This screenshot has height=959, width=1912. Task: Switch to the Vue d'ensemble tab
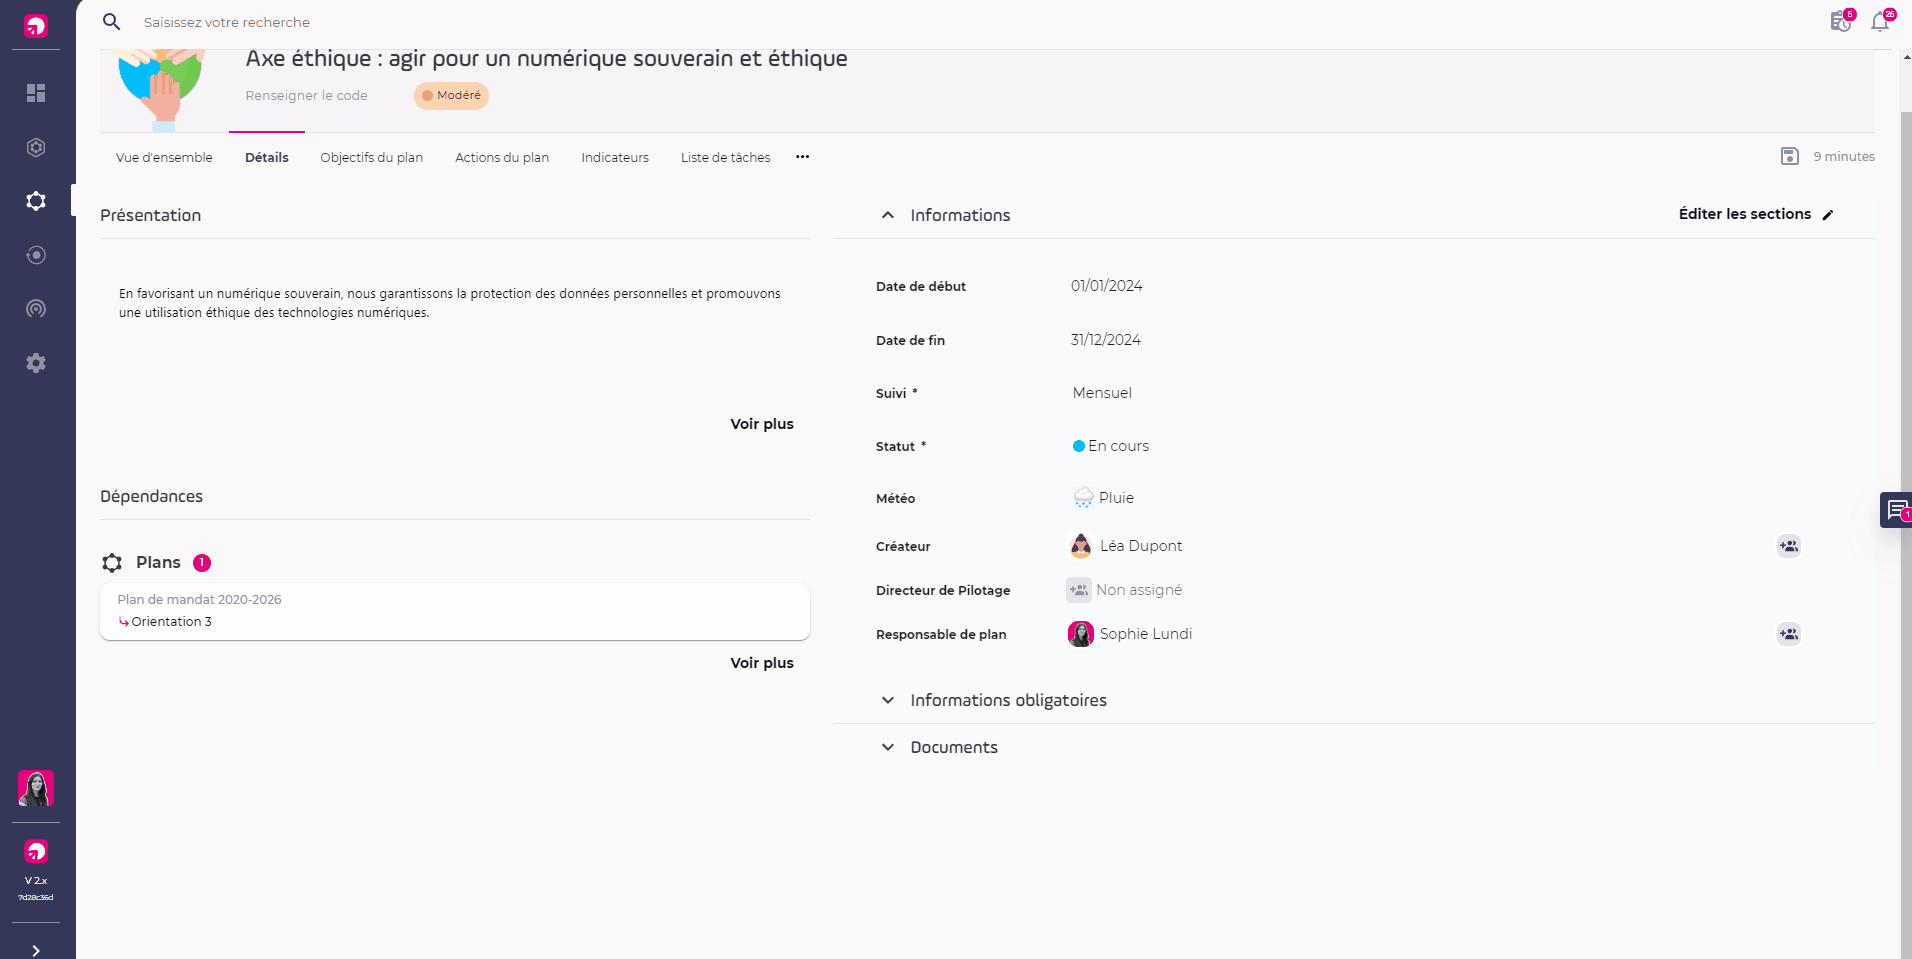tap(164, 157)
